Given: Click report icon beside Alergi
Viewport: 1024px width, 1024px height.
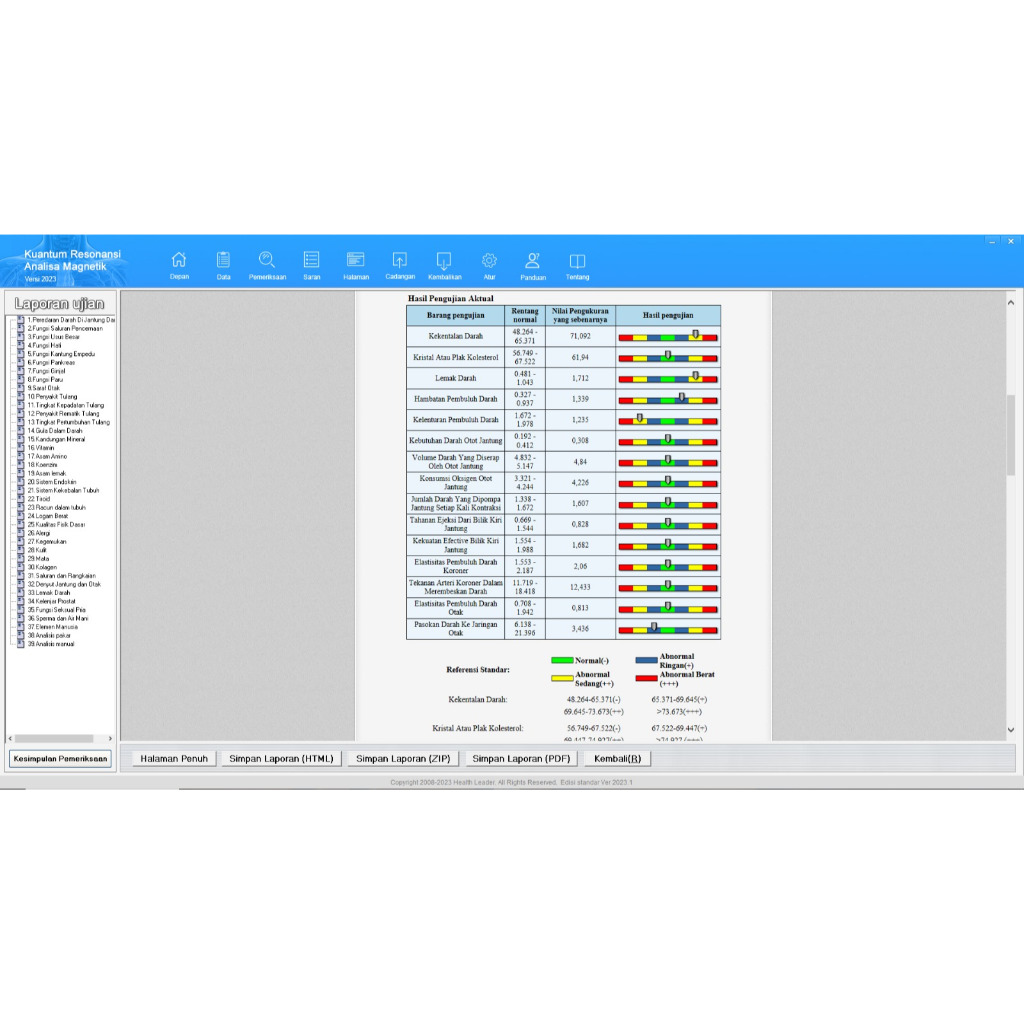Looking at the screenshot, I should 21,533.
